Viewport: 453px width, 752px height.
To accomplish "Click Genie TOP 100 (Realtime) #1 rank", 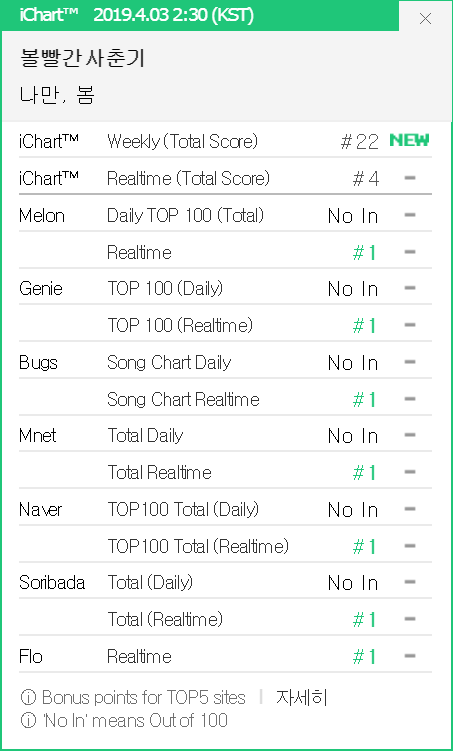I will tap(364, 326).
